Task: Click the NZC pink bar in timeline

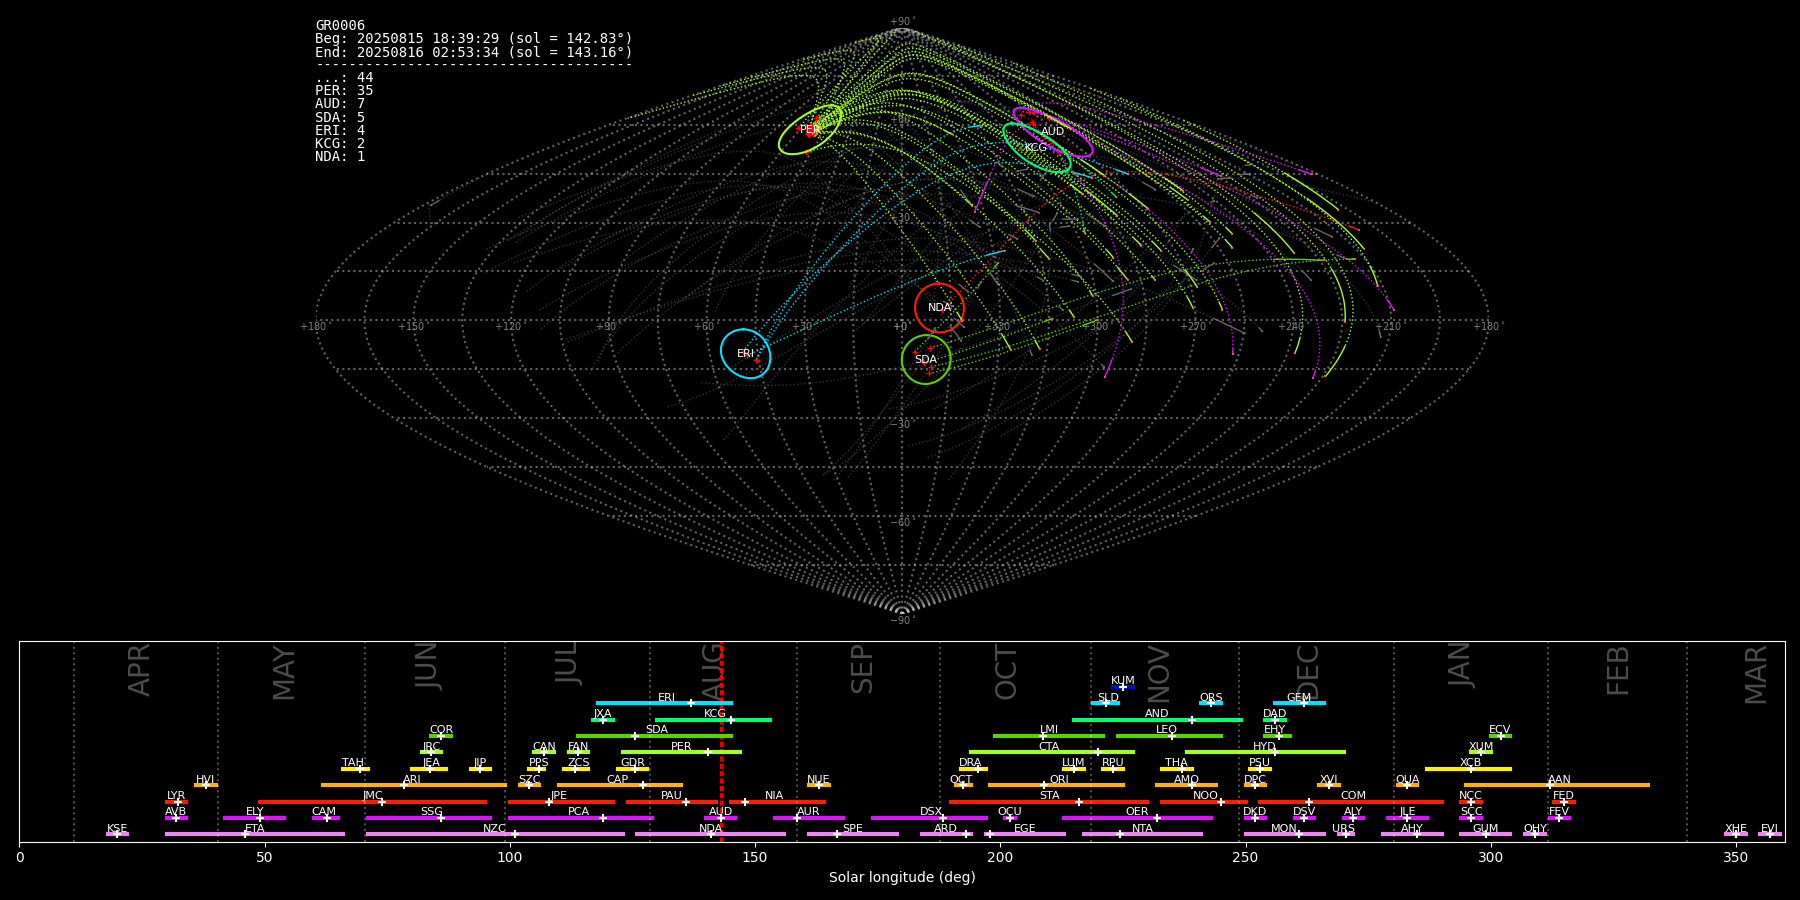Action: coord(495,834)
